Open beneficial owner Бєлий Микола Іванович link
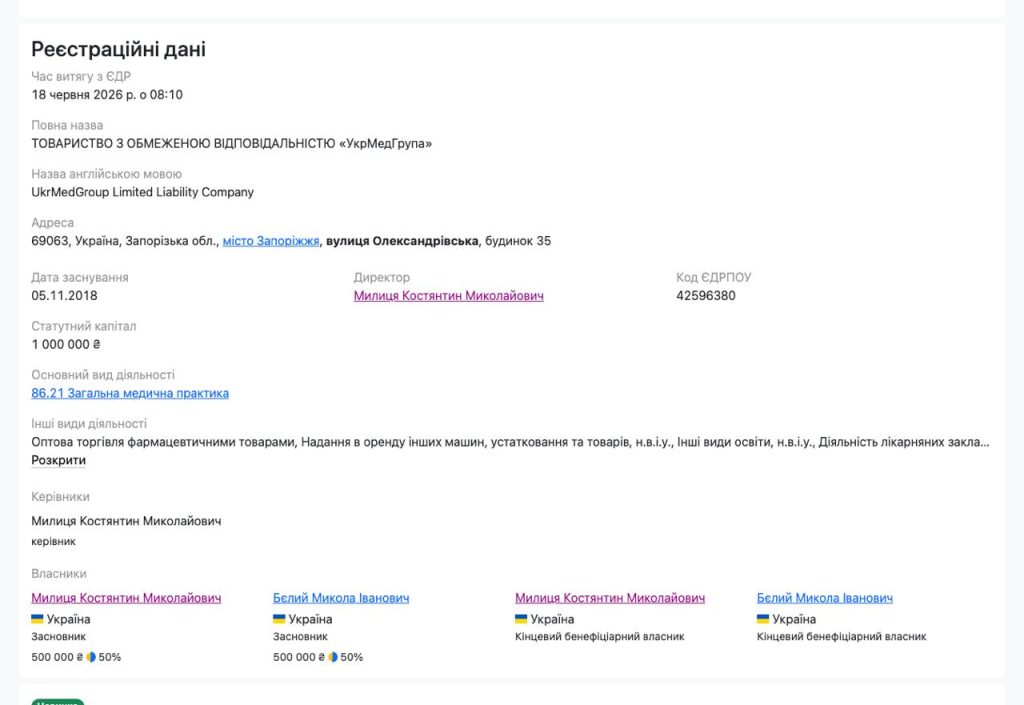 pyautogui.click(x=825, y=598)
